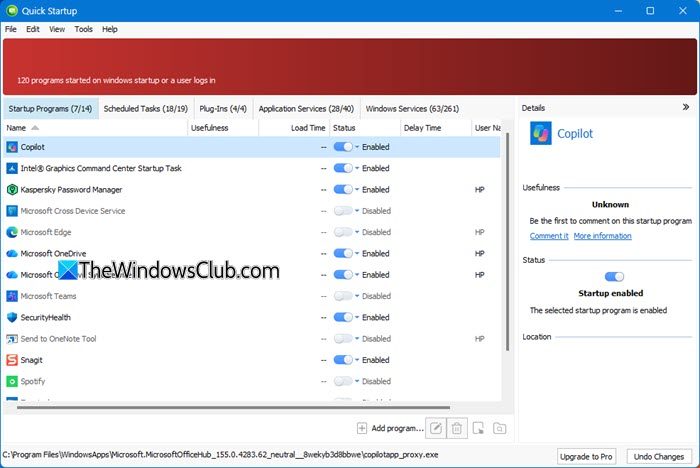Sort by the Load Time column header

294,128
